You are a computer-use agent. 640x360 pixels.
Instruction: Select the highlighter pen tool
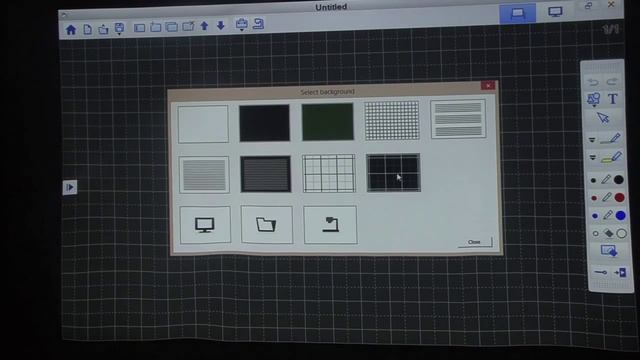pyautogui.click(x=611, y=157)
